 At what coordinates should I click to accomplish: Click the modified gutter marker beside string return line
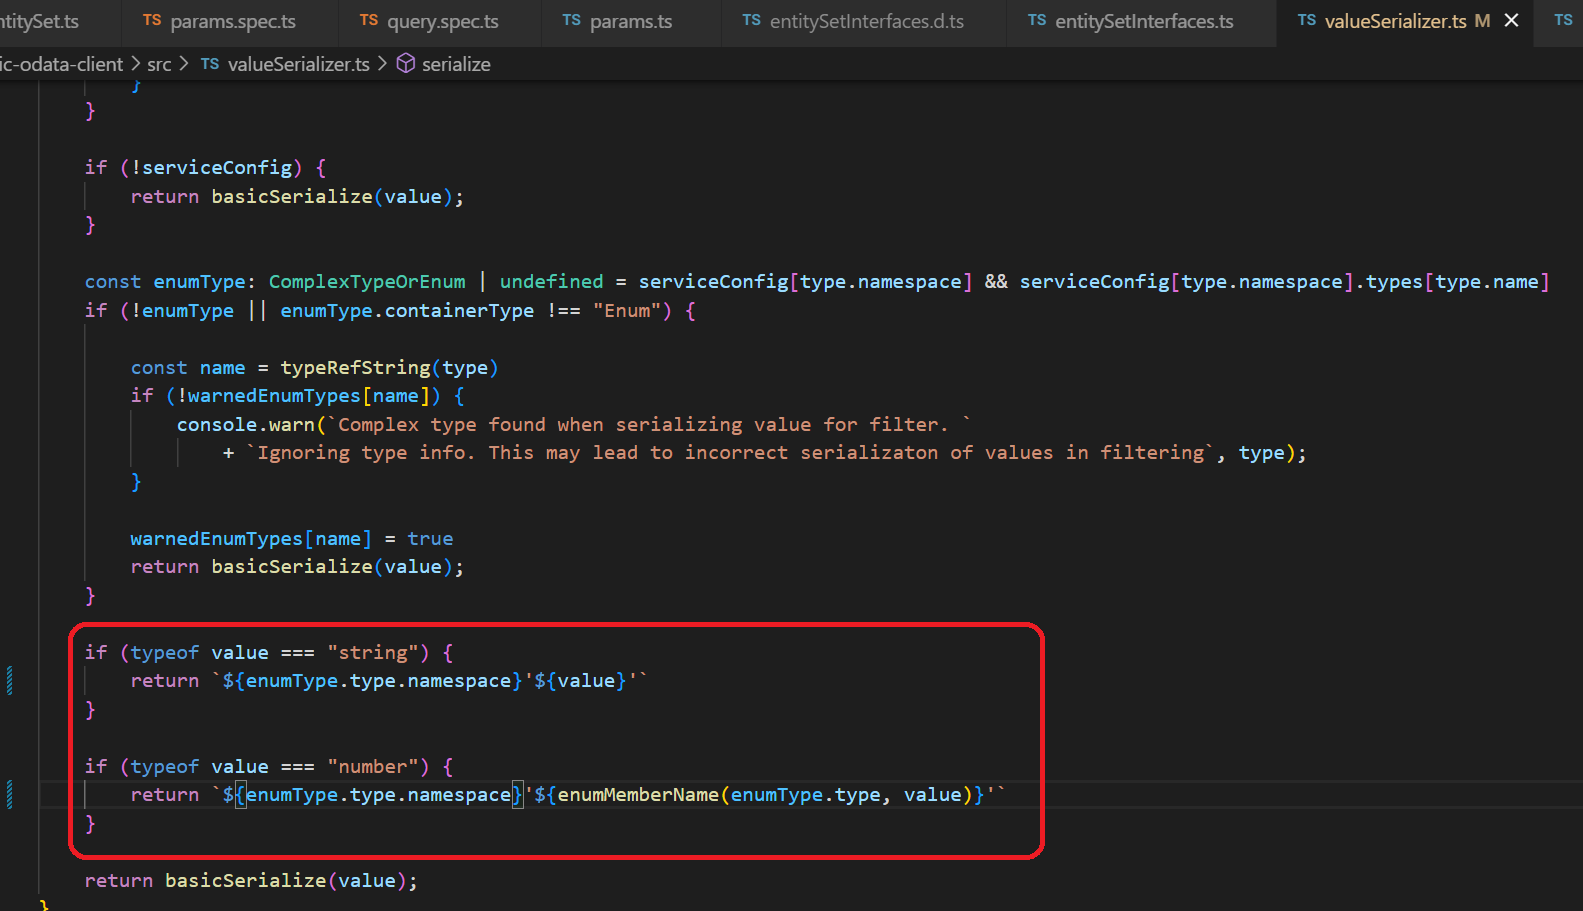click(x=10, y=681)
